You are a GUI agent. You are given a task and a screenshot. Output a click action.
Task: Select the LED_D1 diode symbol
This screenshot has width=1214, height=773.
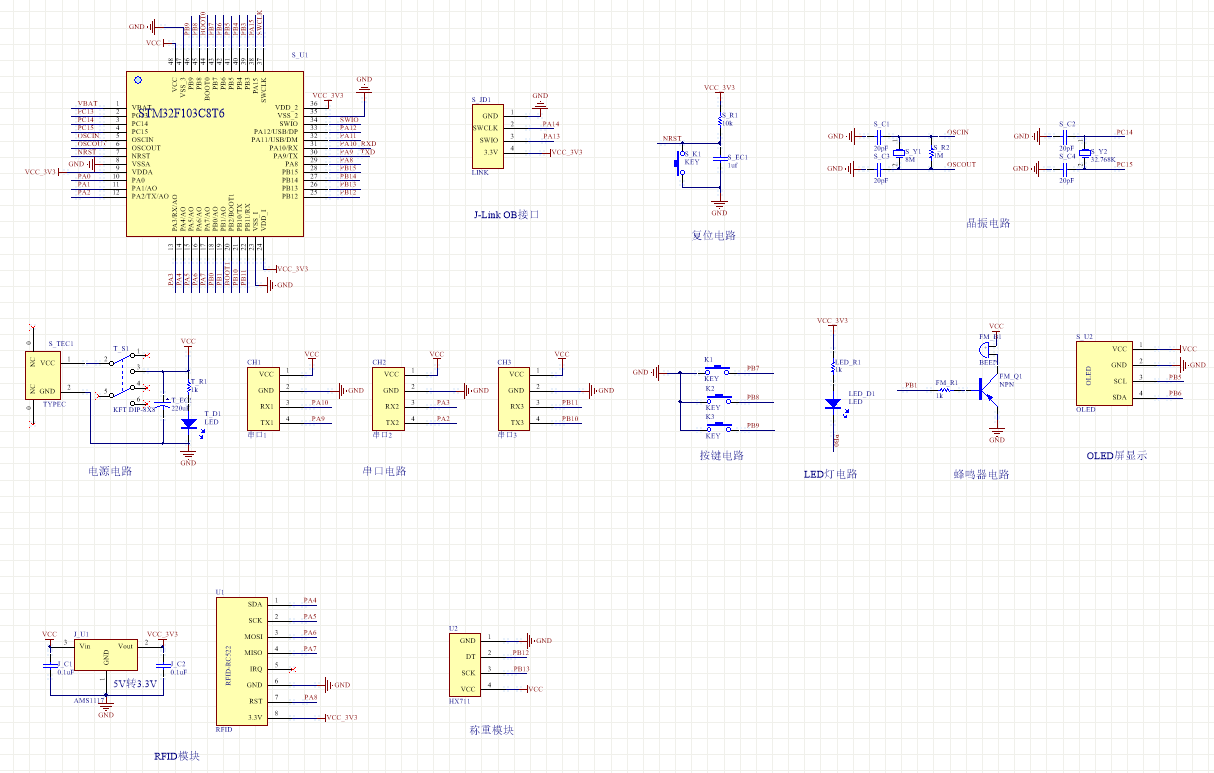832,404
